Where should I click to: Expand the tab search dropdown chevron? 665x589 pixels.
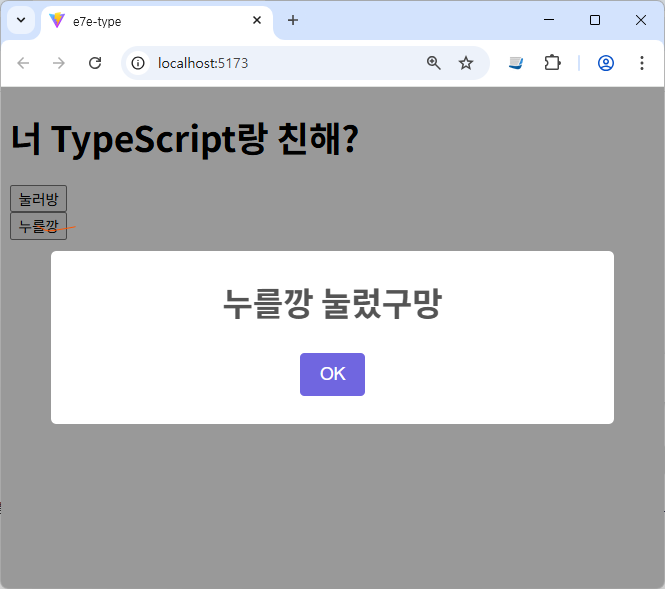pos(21,20)
